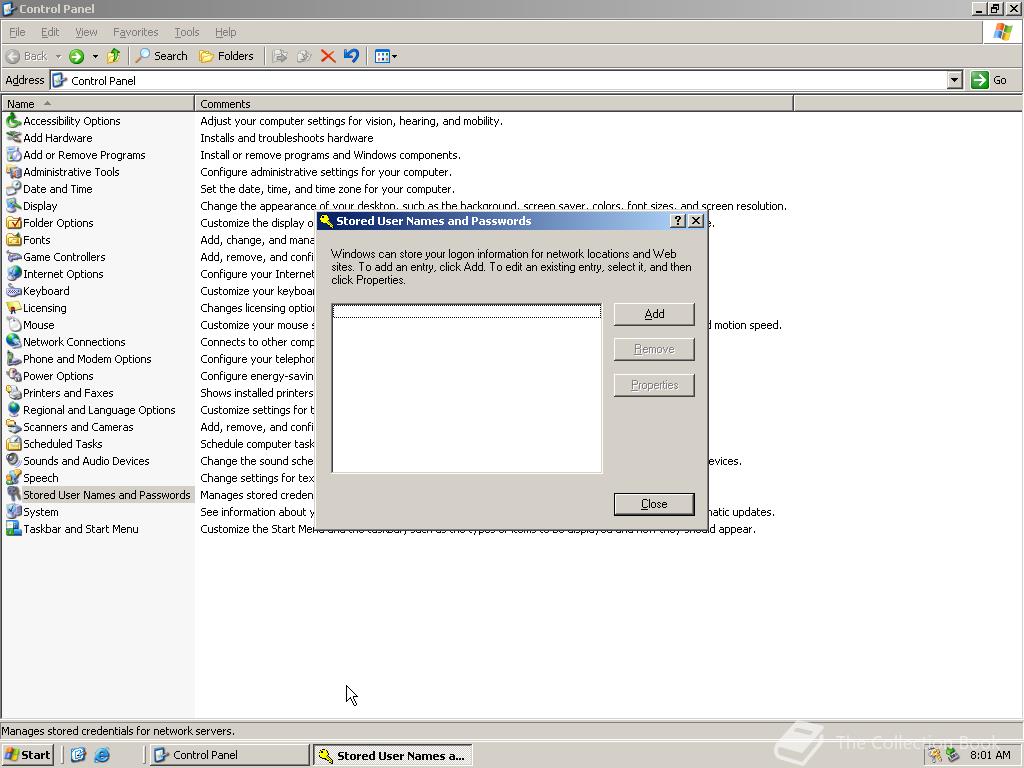Open the Date and Time icon
The width and height of the screenshot is (1024, 768).
(14, 189)
